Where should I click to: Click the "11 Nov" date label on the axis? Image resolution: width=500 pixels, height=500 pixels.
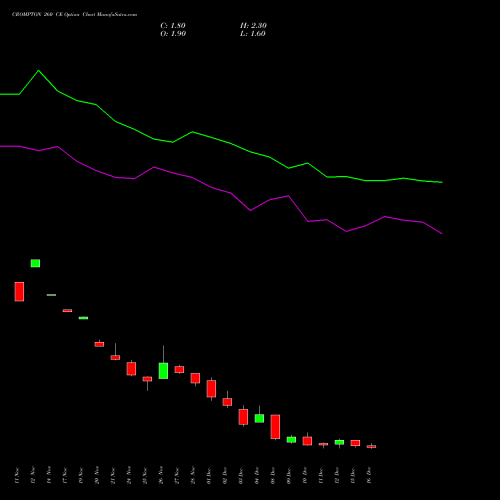coord(17,476)
